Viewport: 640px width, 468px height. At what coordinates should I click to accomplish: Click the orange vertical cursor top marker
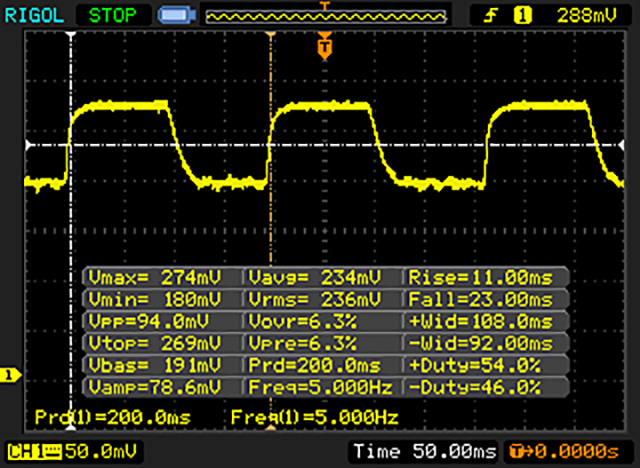pyautogui.click(x=271, y=35)
